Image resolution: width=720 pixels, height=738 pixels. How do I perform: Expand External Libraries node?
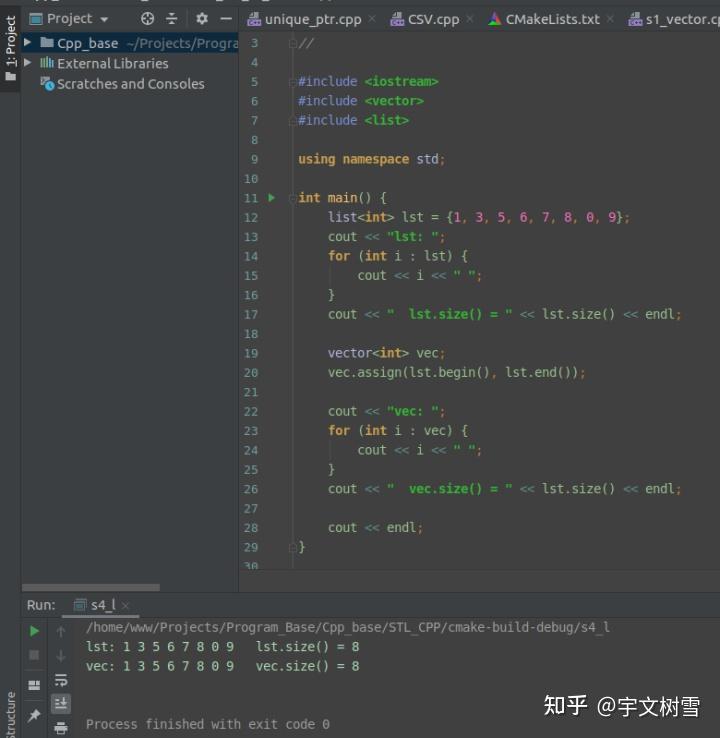point(27,63)
